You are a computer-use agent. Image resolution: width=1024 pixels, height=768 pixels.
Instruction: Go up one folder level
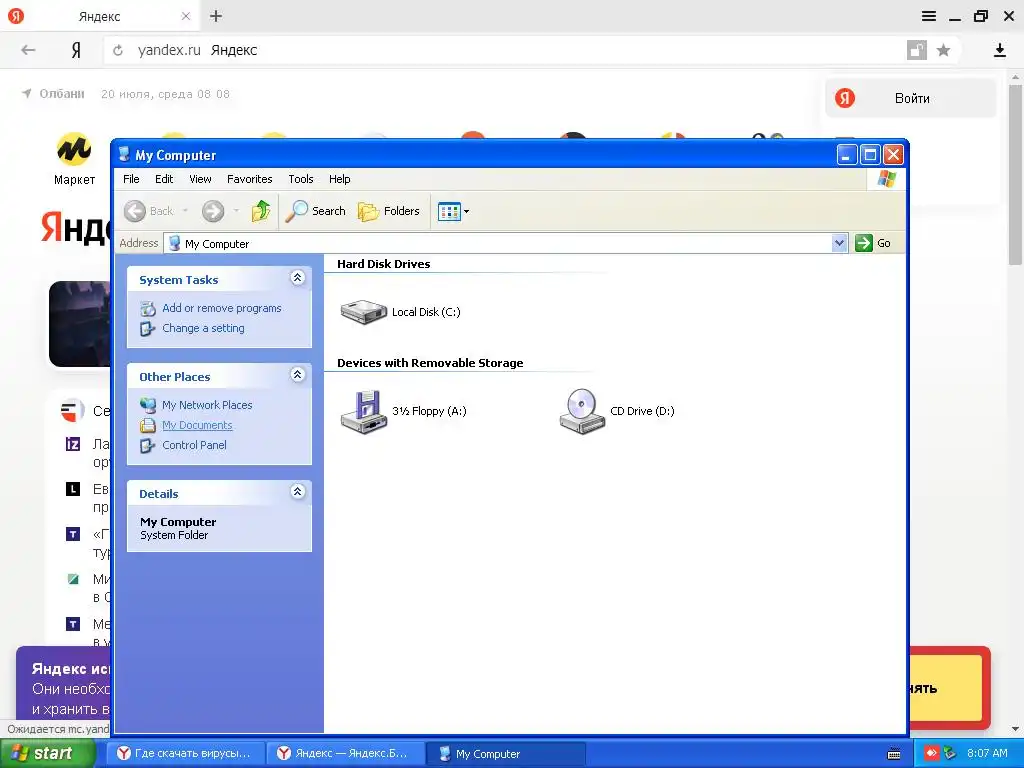point(261,211)
